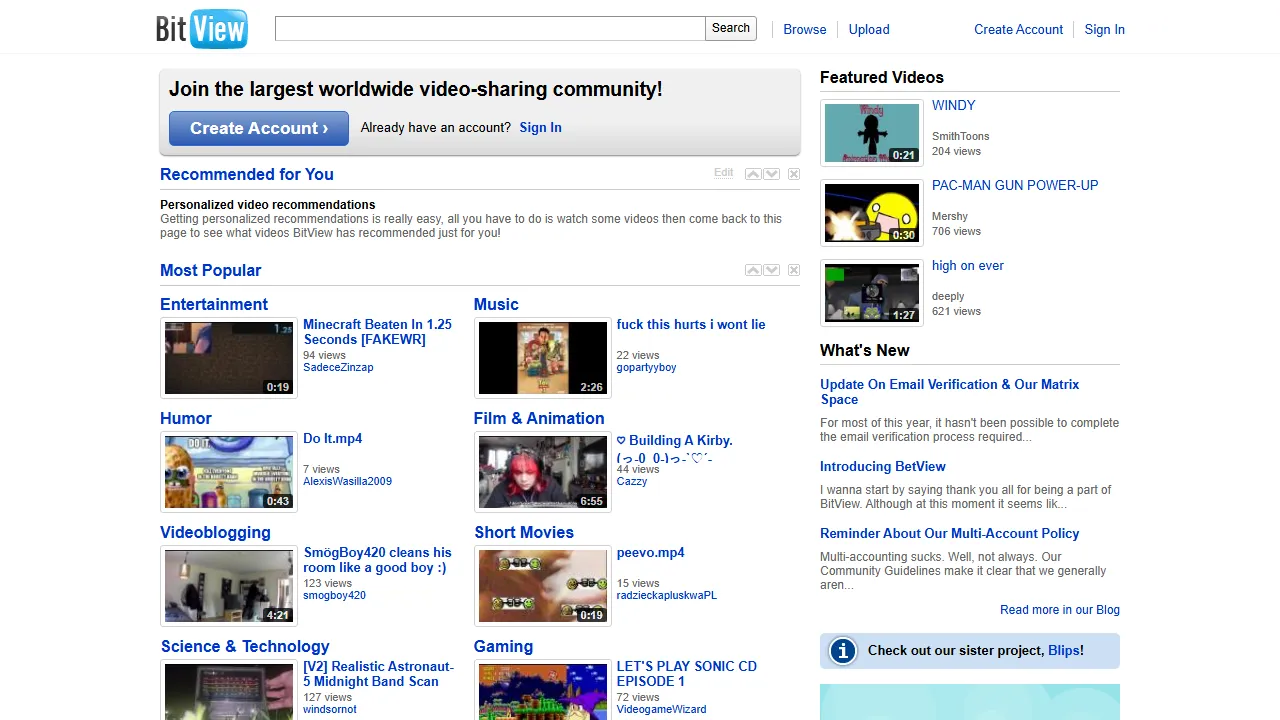Screen dimensions: 1280x720
Task: Remove the Recommended for You section
Action: click(x=793, y=174)
